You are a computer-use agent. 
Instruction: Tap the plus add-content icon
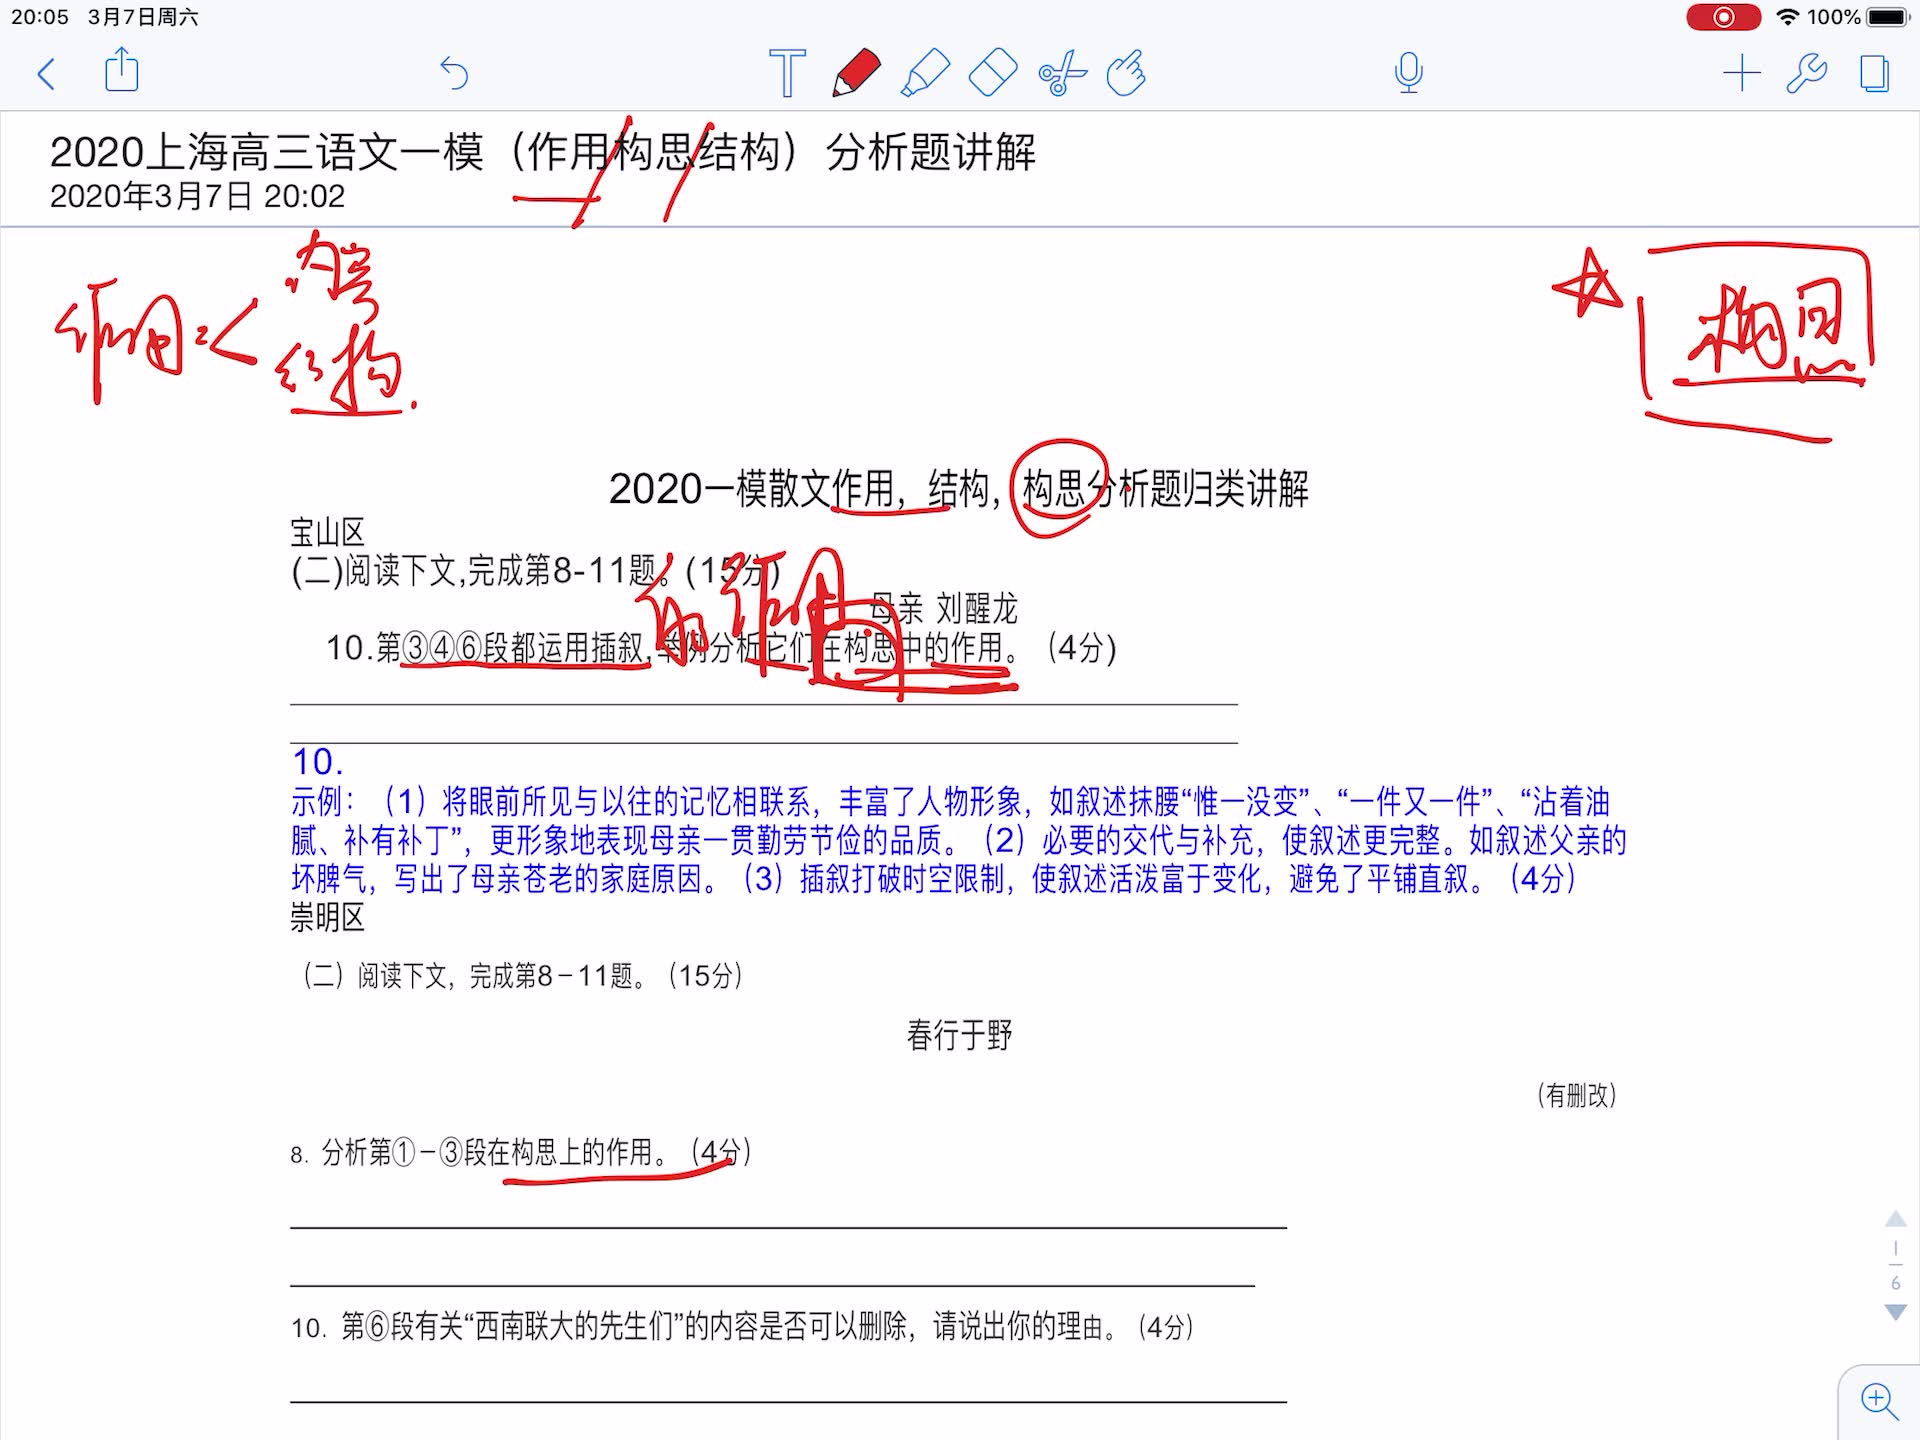click(1742, 73)
